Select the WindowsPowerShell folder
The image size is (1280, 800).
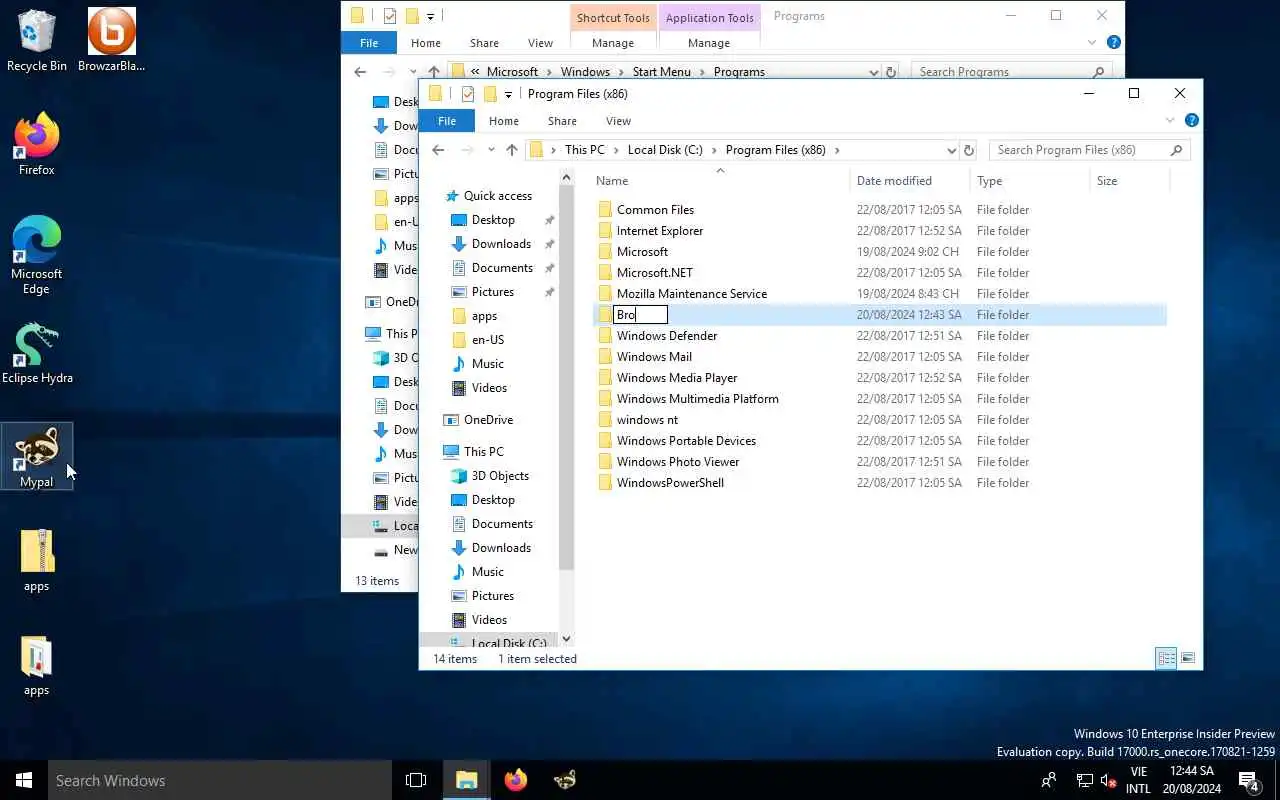click(x=670, y=483)
